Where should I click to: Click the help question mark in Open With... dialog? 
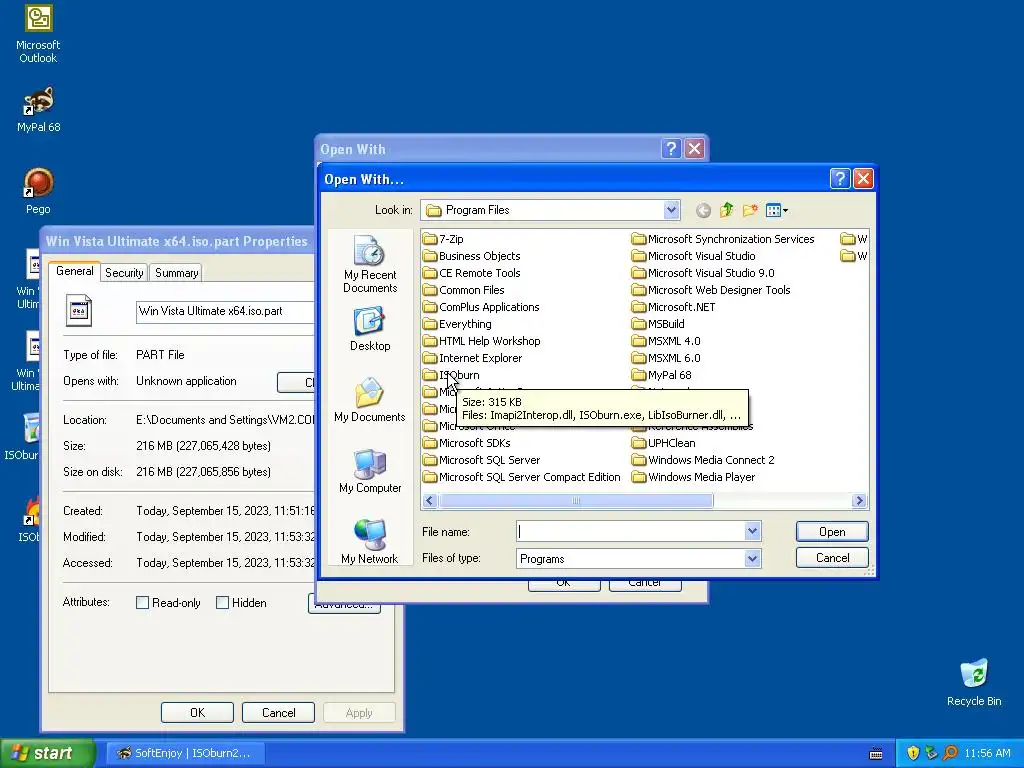(840, 178)
